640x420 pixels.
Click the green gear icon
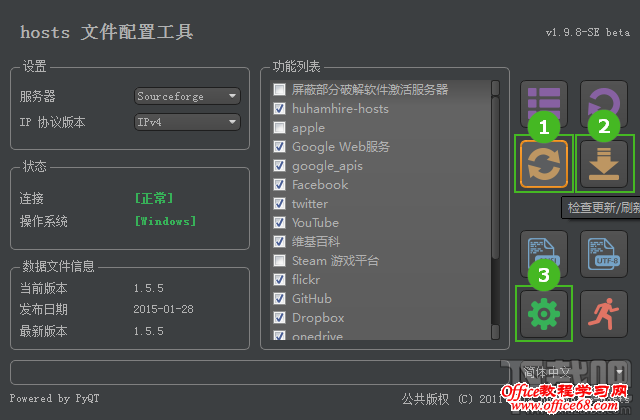click(544, 314)
